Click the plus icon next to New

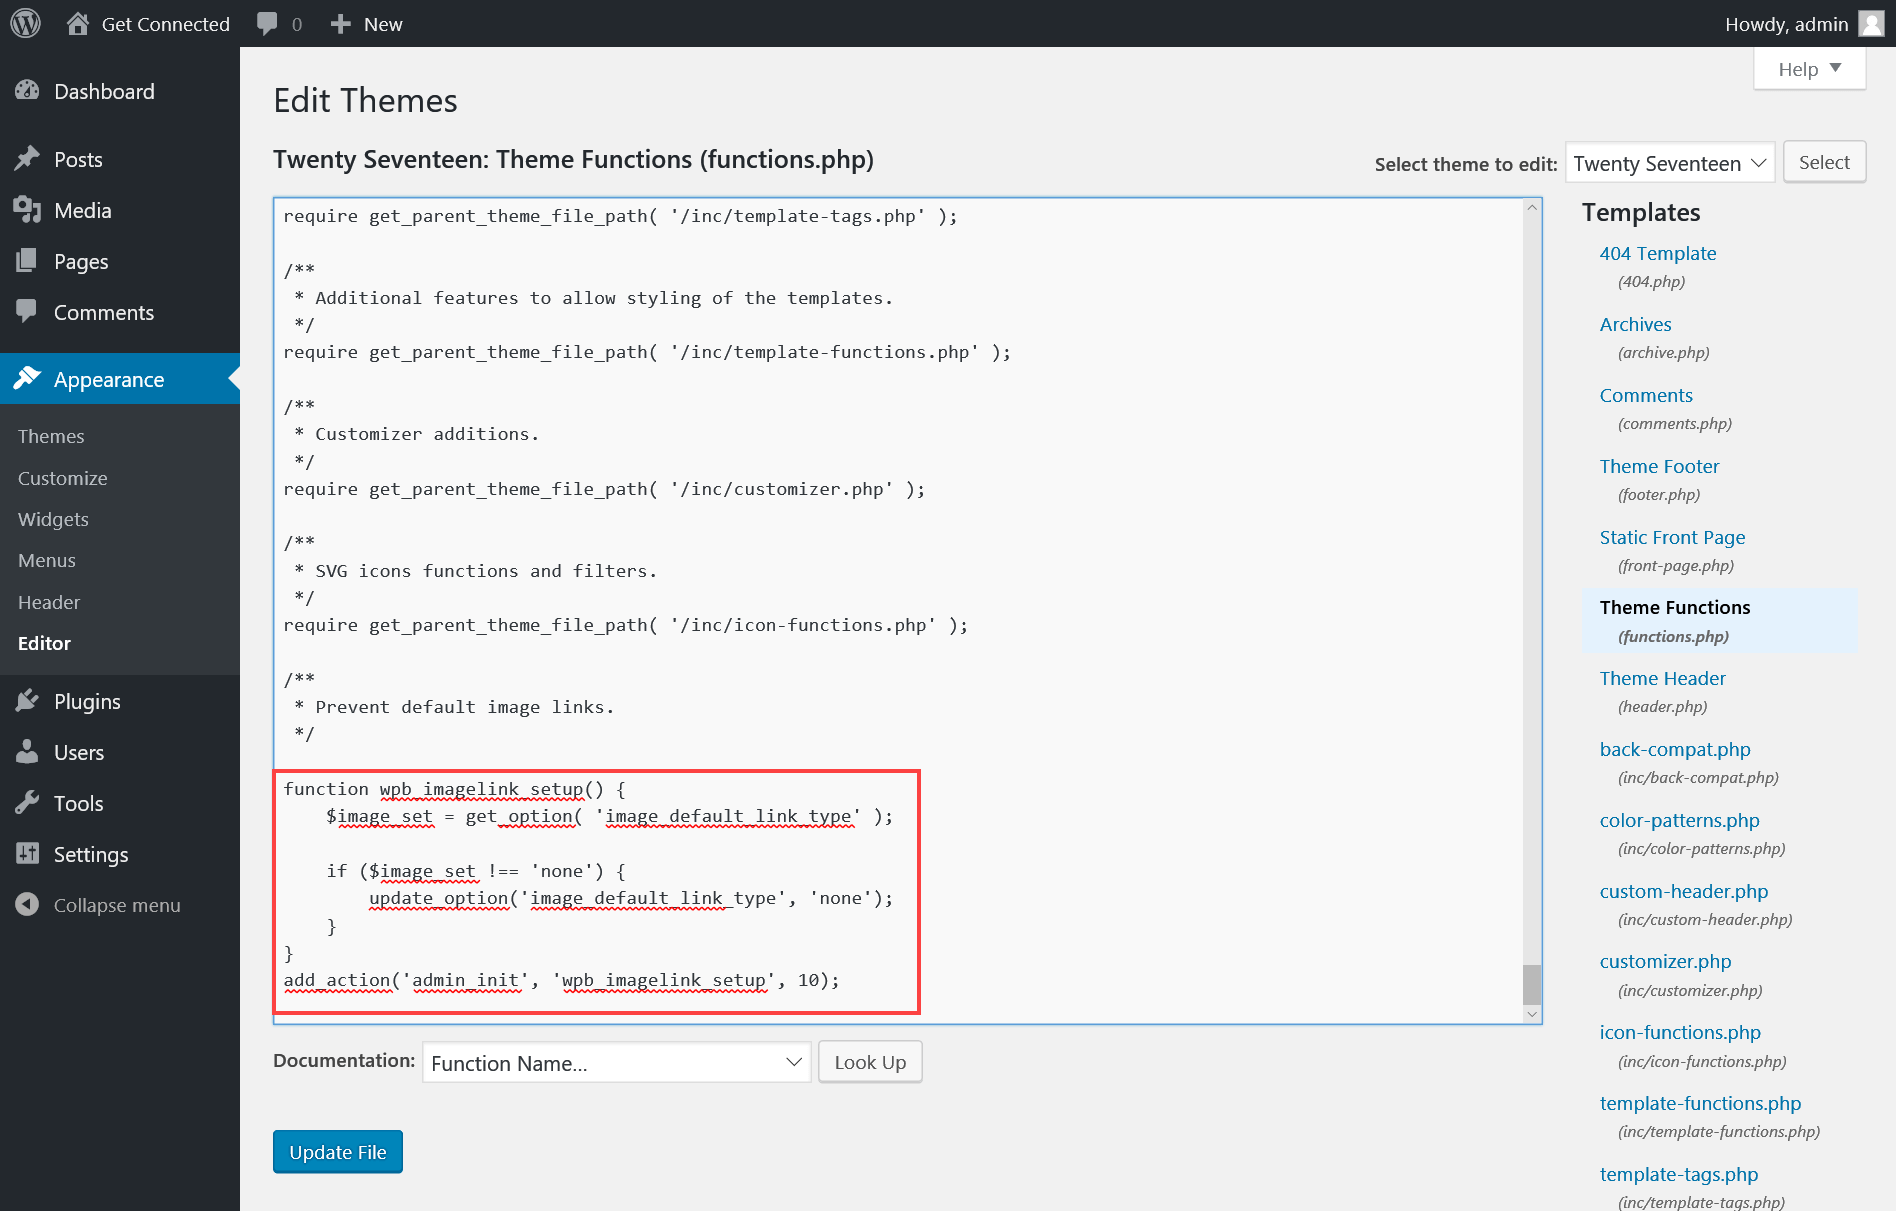coord(341,23)
